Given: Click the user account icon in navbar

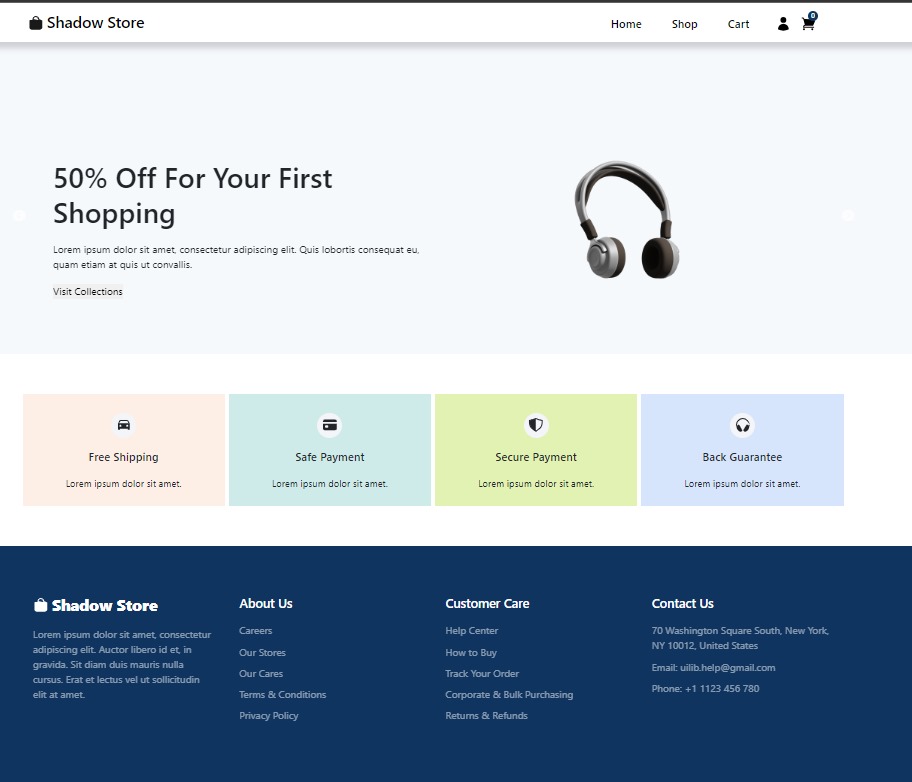Looking at the screenshot, I should coord(783,24).
